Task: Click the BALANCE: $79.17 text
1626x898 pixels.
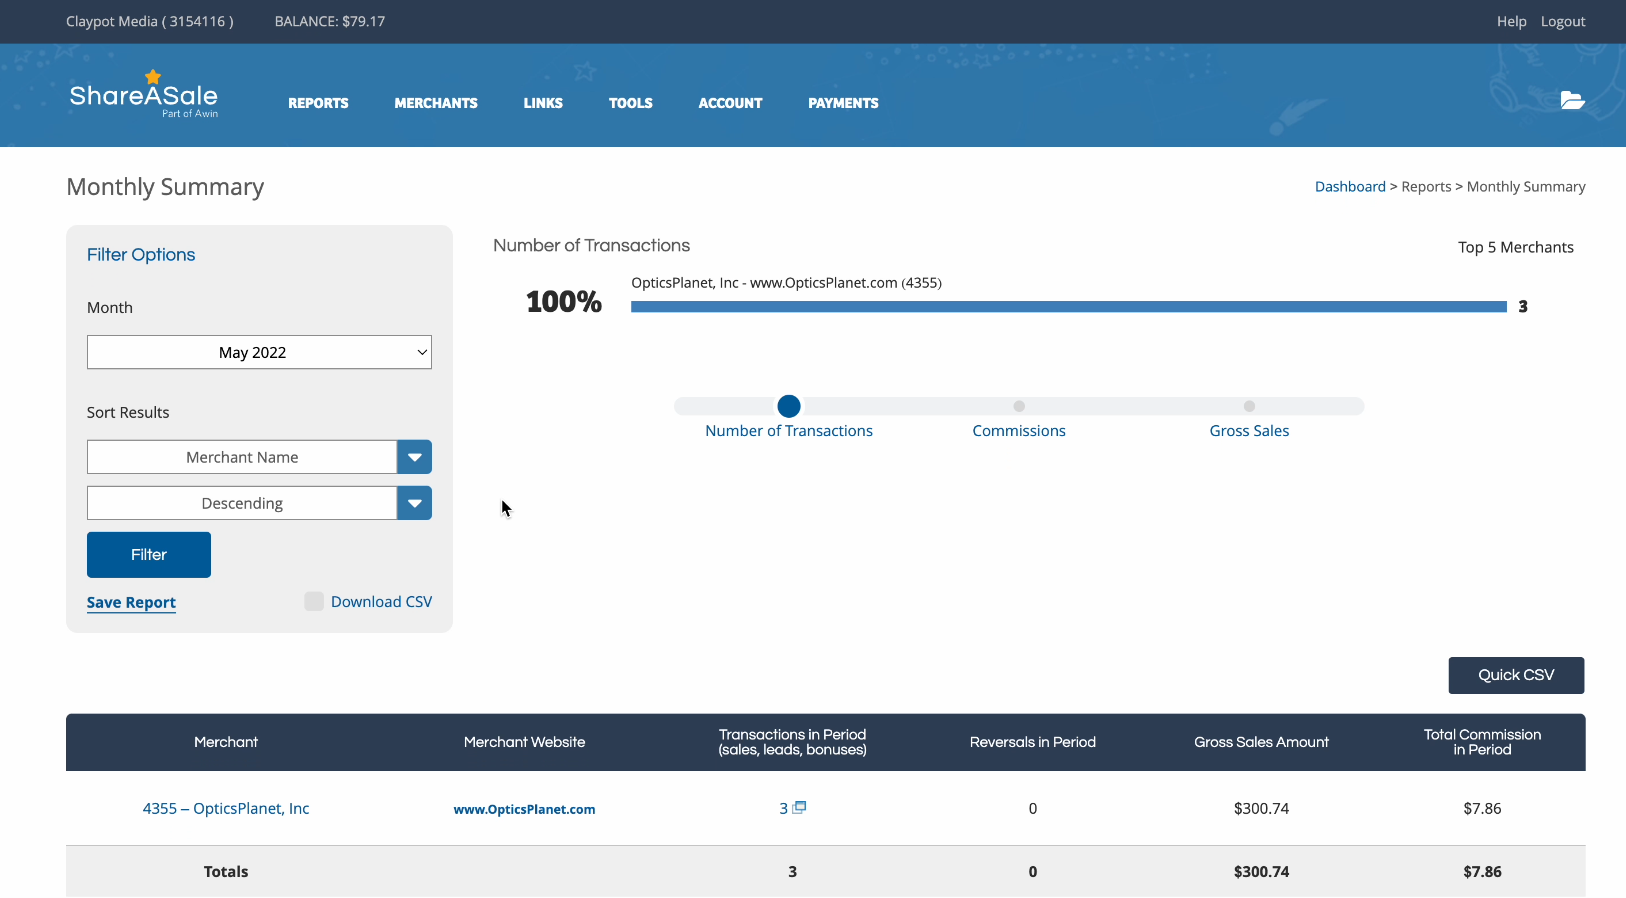Action: tap(330, 21)
